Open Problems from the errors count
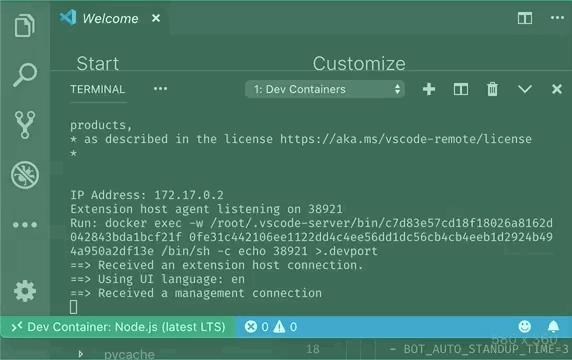 click(256, 327)
